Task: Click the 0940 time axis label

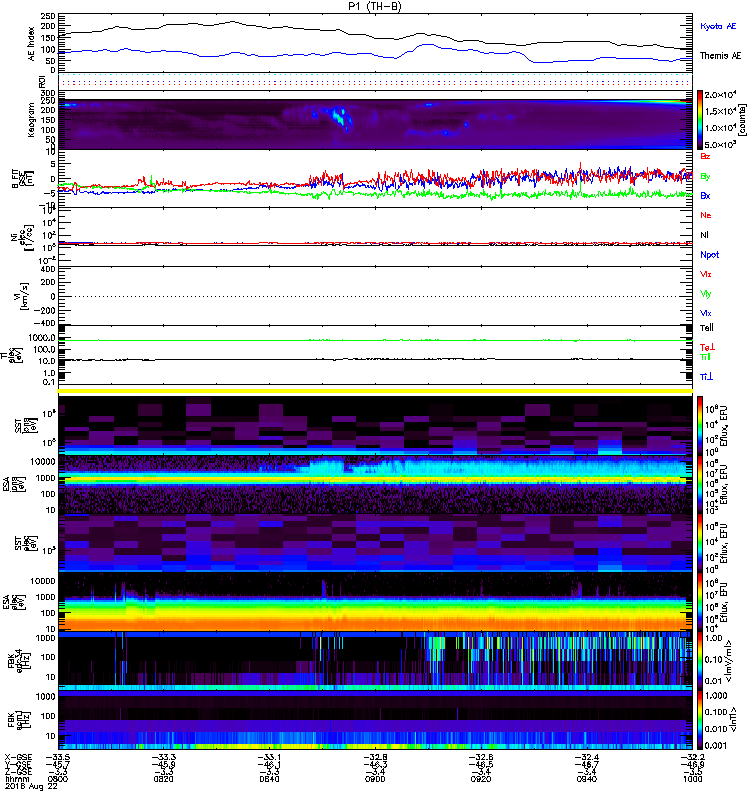Action: [586, 779]
